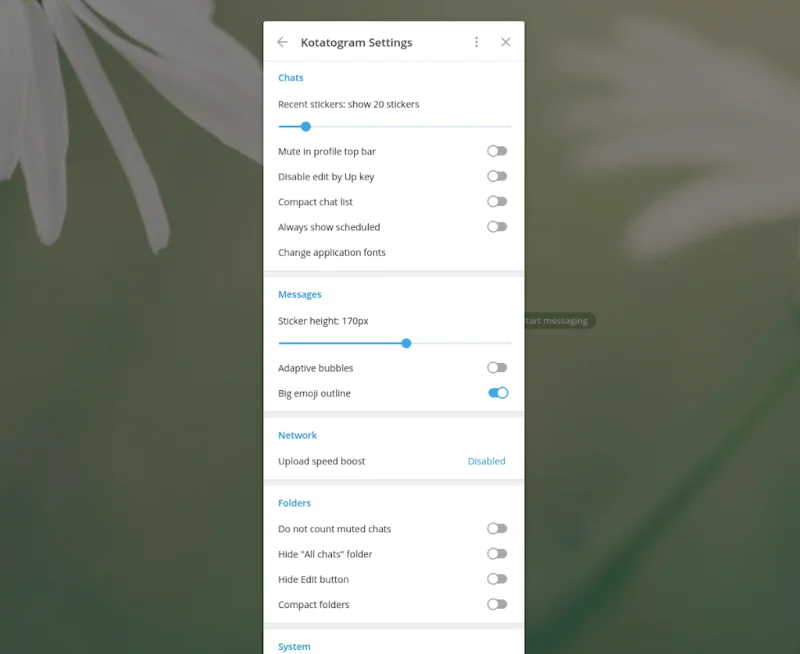Toggle Disable edit by Up key

tap(497, 177)
